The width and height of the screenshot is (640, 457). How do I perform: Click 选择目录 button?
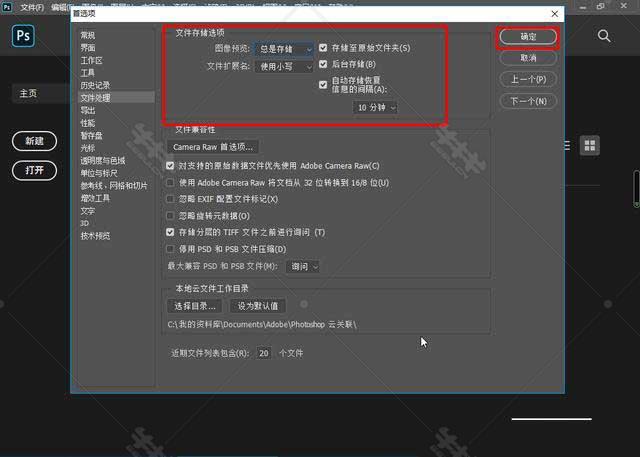[195, 306]
